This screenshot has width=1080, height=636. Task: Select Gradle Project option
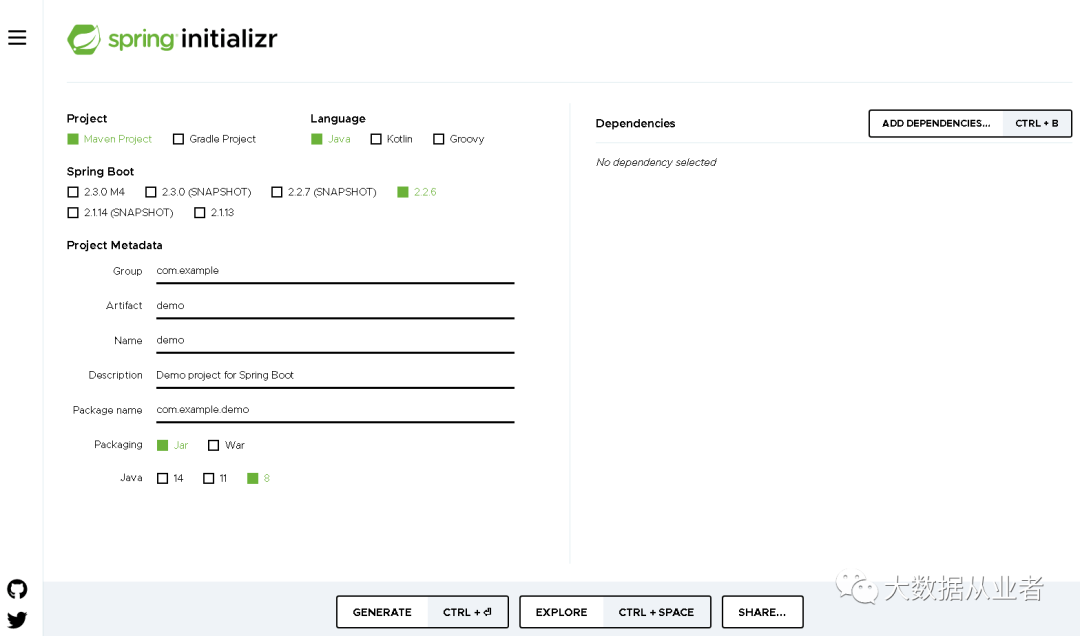pyautogui.click(x=214, y=139)
